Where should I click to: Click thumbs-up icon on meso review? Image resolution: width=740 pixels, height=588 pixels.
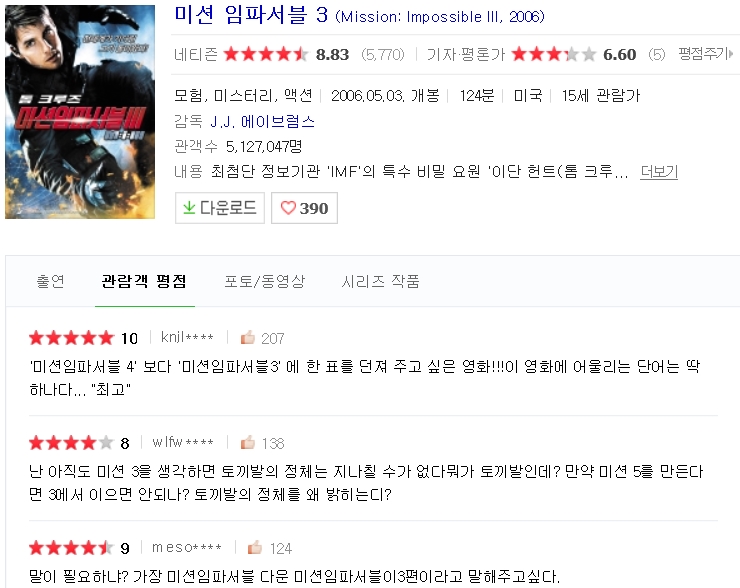pyautogui.click(x=255, y=547)
